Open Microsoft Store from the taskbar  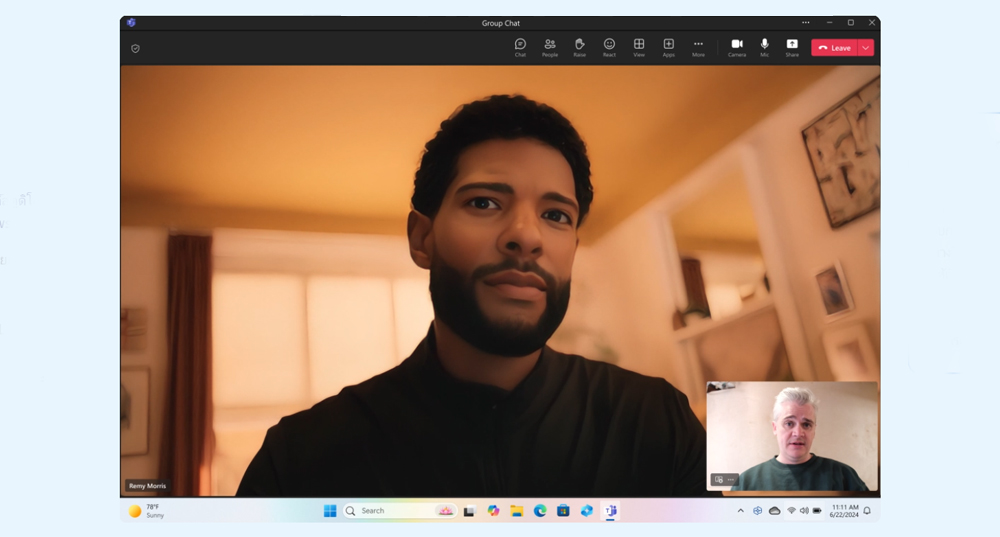coord(563,511)
